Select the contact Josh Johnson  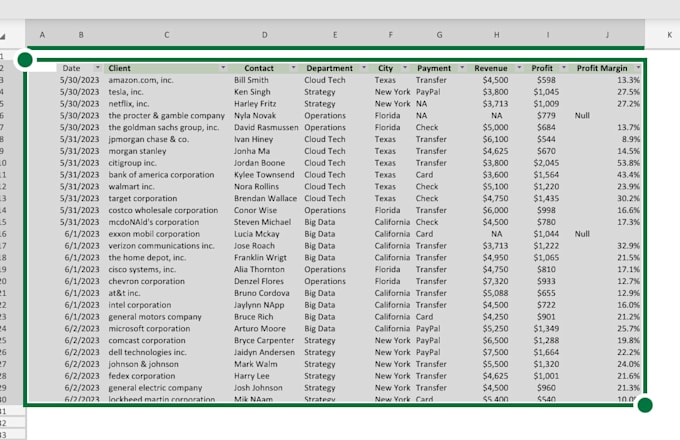click(x=258, y=388)
